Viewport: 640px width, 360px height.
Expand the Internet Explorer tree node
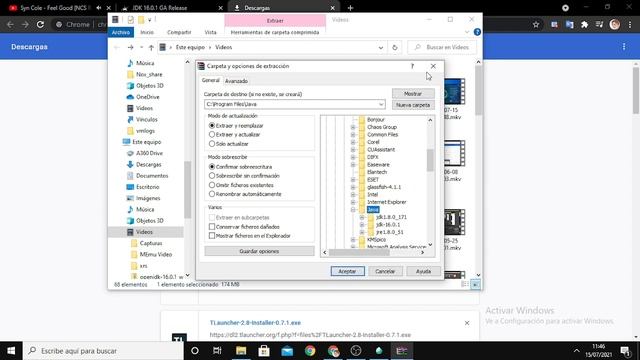click(x=353, y=202)
